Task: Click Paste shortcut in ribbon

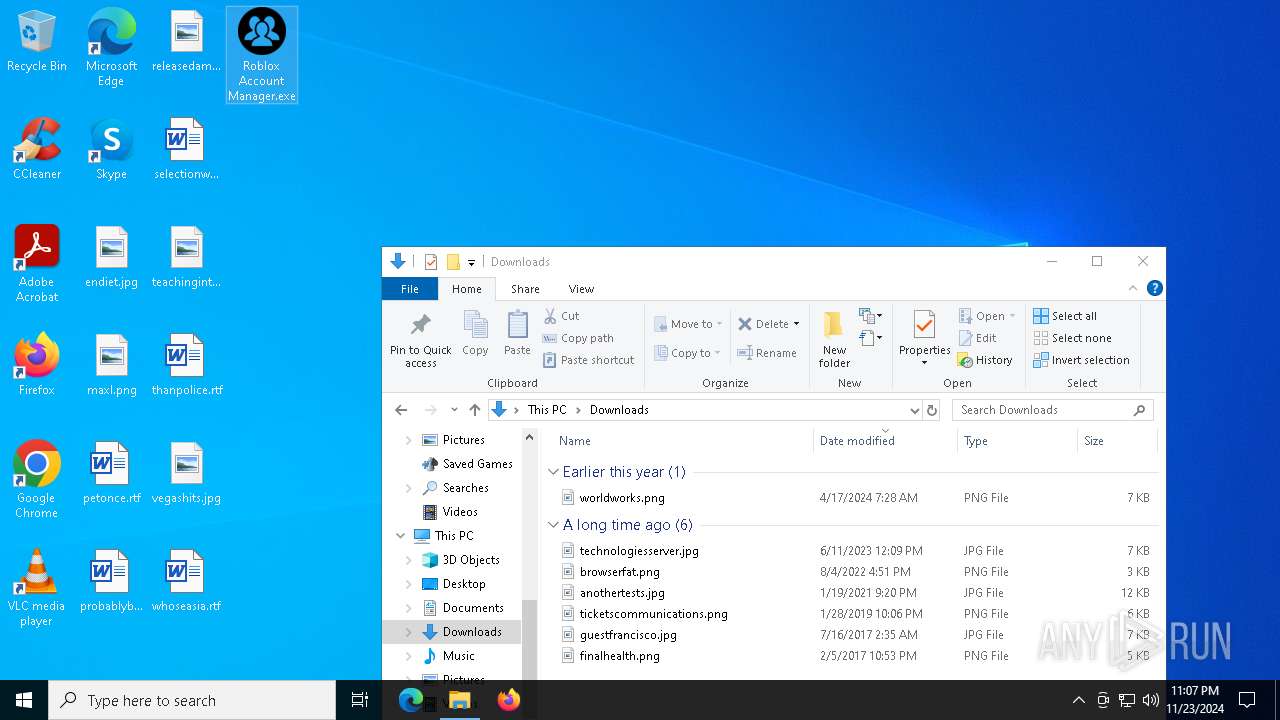Action: [x=588, y=360]
